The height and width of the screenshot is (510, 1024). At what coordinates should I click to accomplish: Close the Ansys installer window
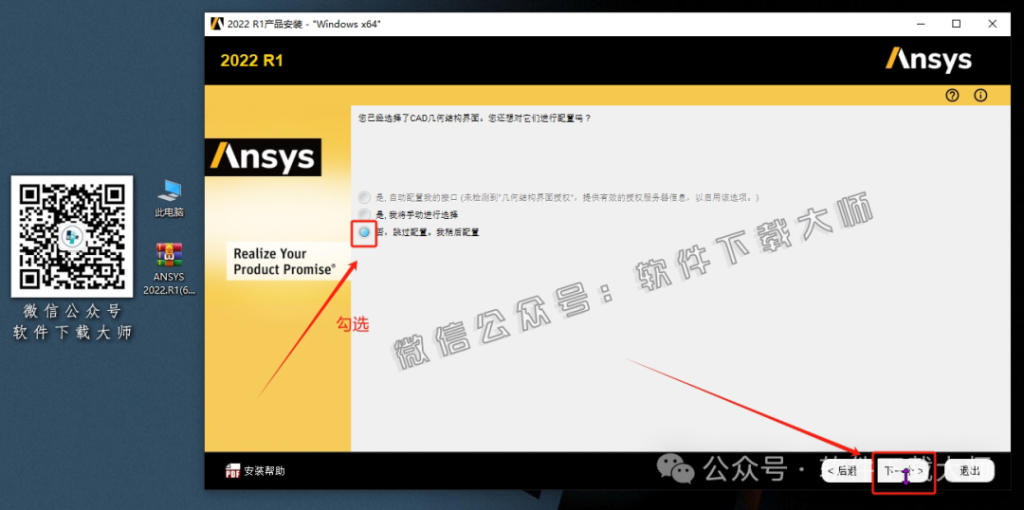tap(992, 24)
